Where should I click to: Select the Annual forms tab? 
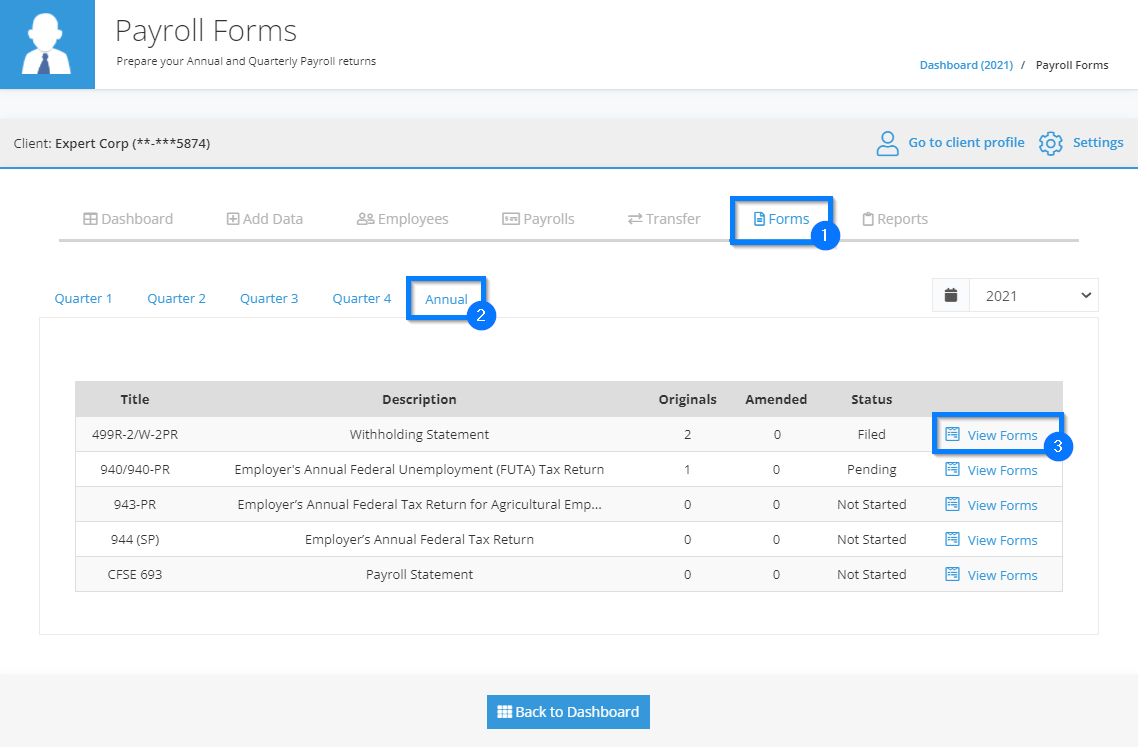coord(446,299)
